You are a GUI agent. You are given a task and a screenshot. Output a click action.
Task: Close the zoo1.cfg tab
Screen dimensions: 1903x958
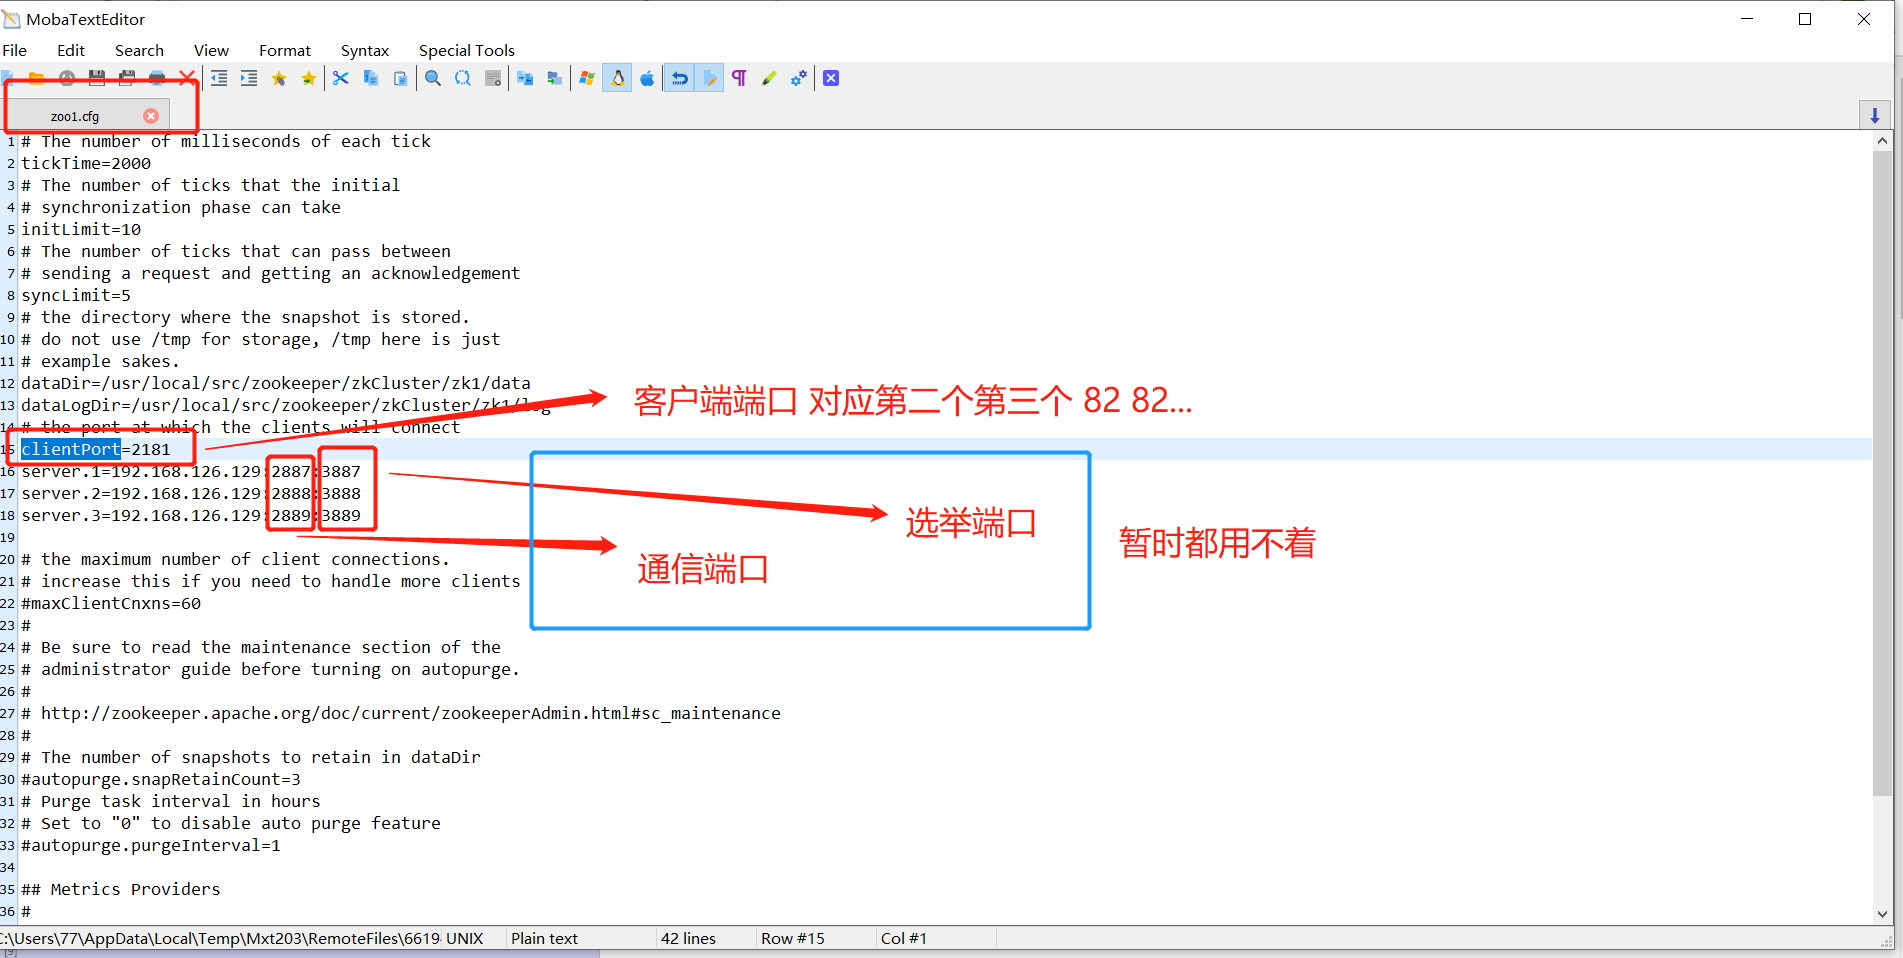(151, 116)
